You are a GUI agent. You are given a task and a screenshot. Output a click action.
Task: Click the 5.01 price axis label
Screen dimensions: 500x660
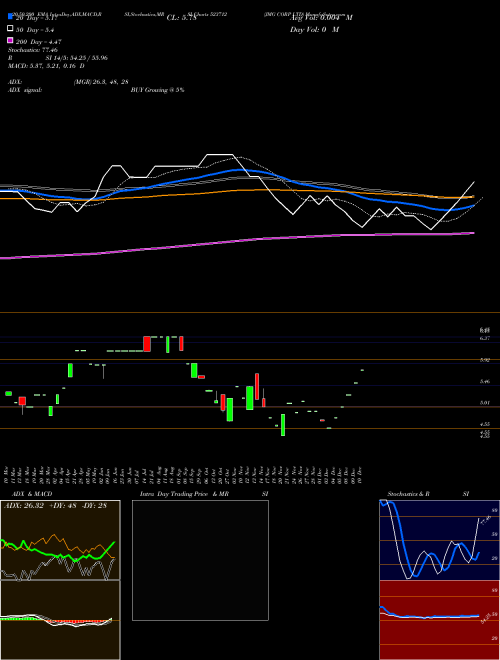[484, 403]
